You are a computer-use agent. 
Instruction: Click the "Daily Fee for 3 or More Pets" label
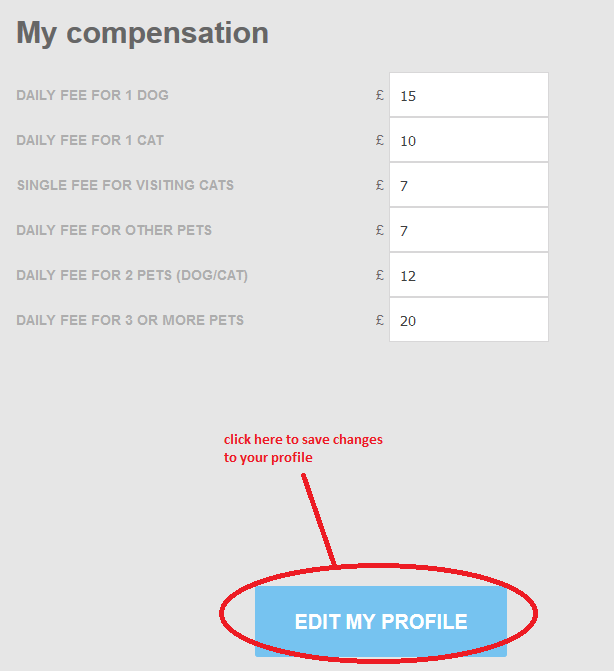[130, 321]
